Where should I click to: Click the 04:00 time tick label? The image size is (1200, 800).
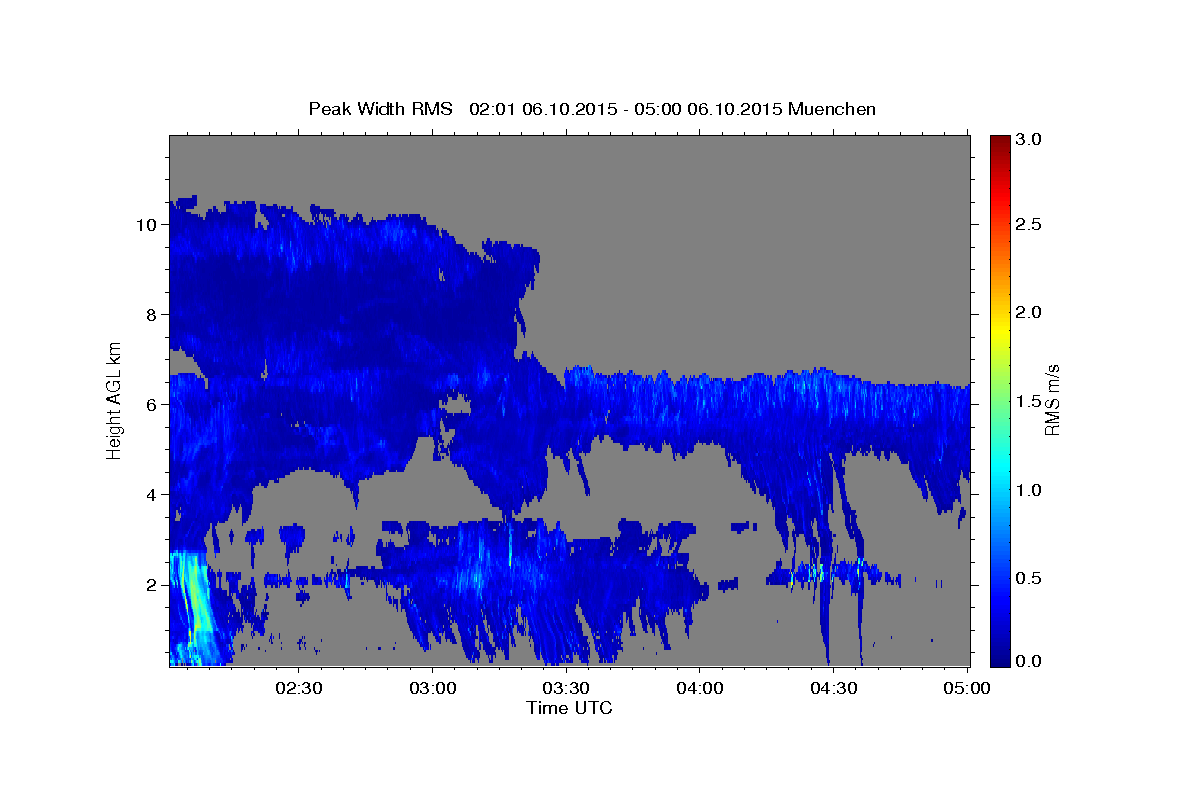700,688
